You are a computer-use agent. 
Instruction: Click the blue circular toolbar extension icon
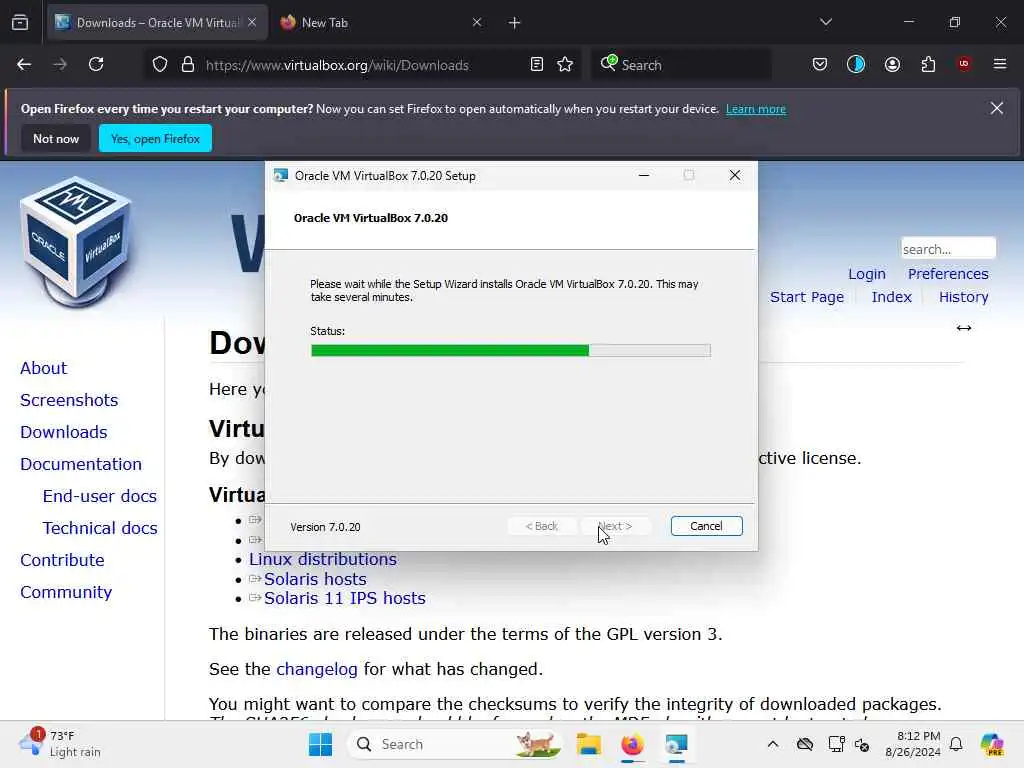[856, 64]
